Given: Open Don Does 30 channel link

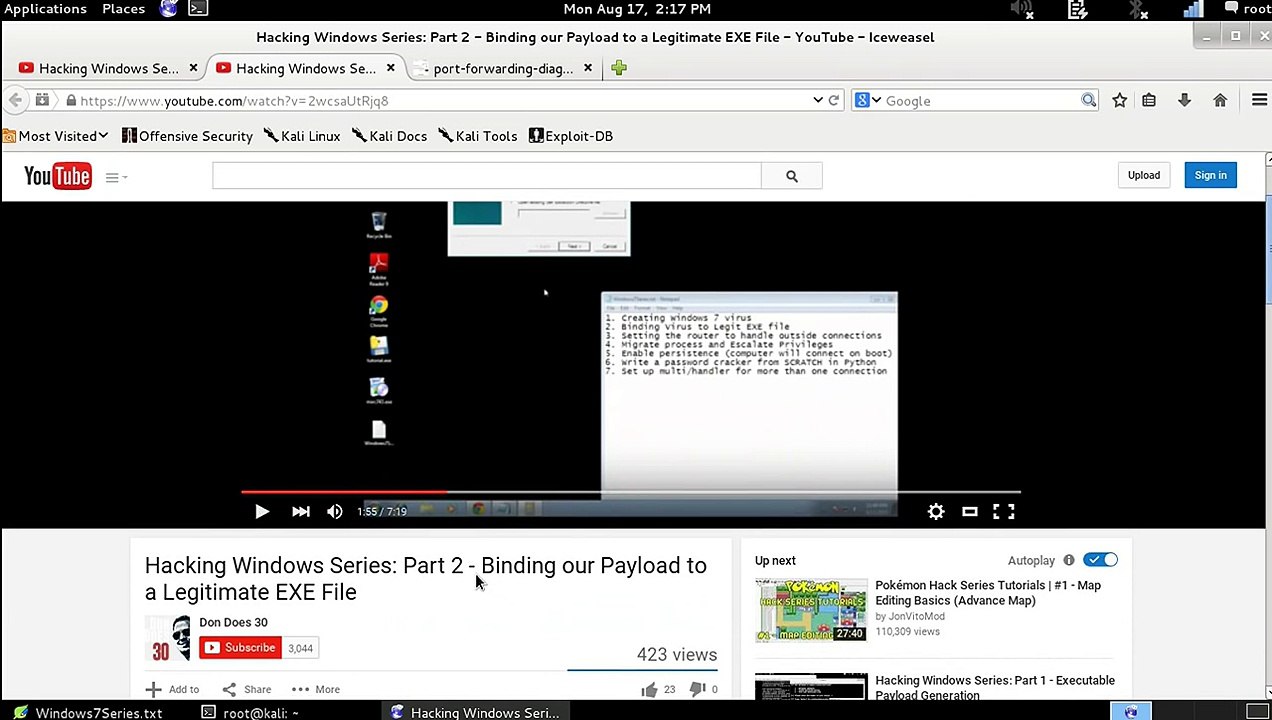Looking at the screenshot, I should [233, 622].
